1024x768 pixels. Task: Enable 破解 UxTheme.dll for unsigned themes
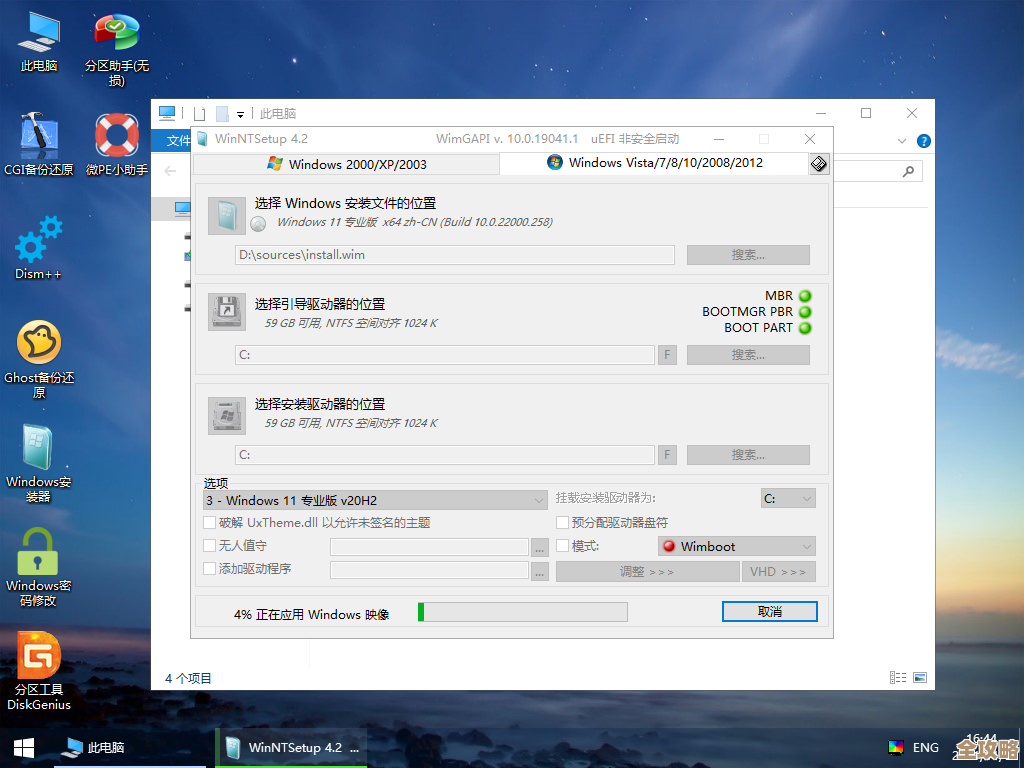pos(208,522)
